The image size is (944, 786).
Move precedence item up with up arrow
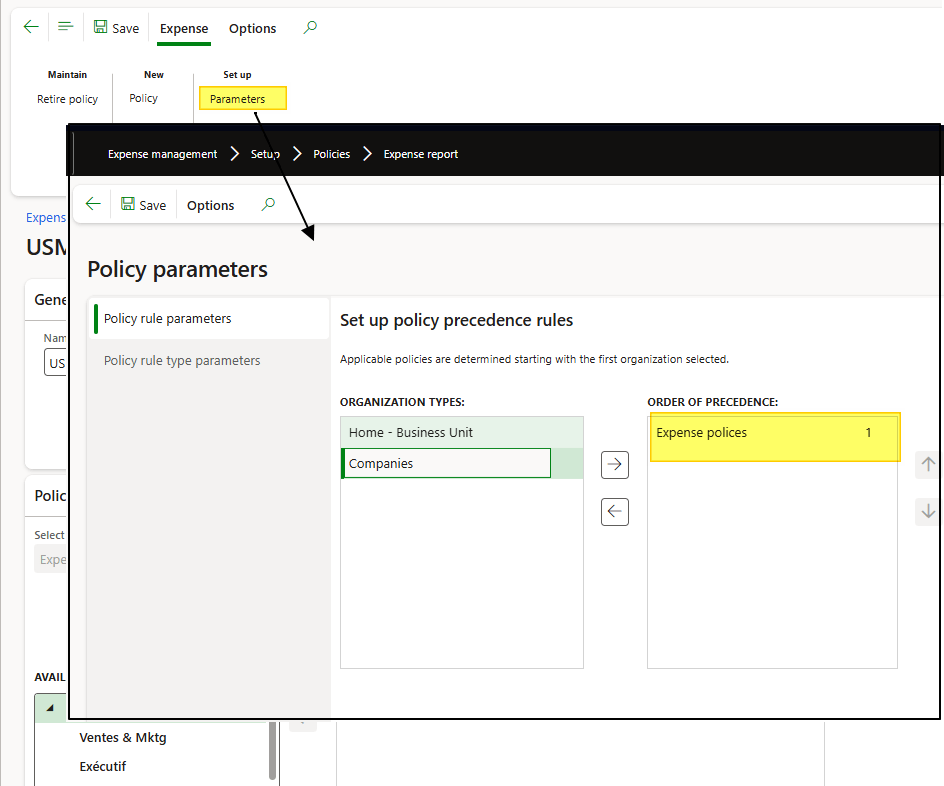pos(928,465)
